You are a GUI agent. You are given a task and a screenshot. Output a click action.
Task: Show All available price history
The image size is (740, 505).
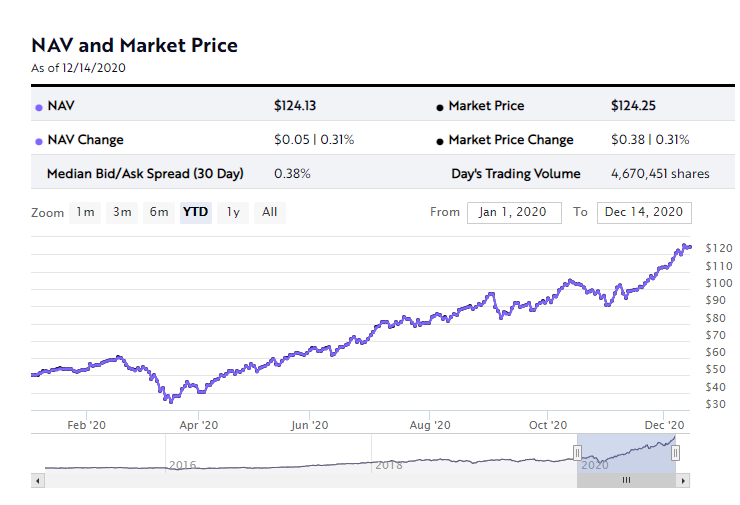[269, 212]
